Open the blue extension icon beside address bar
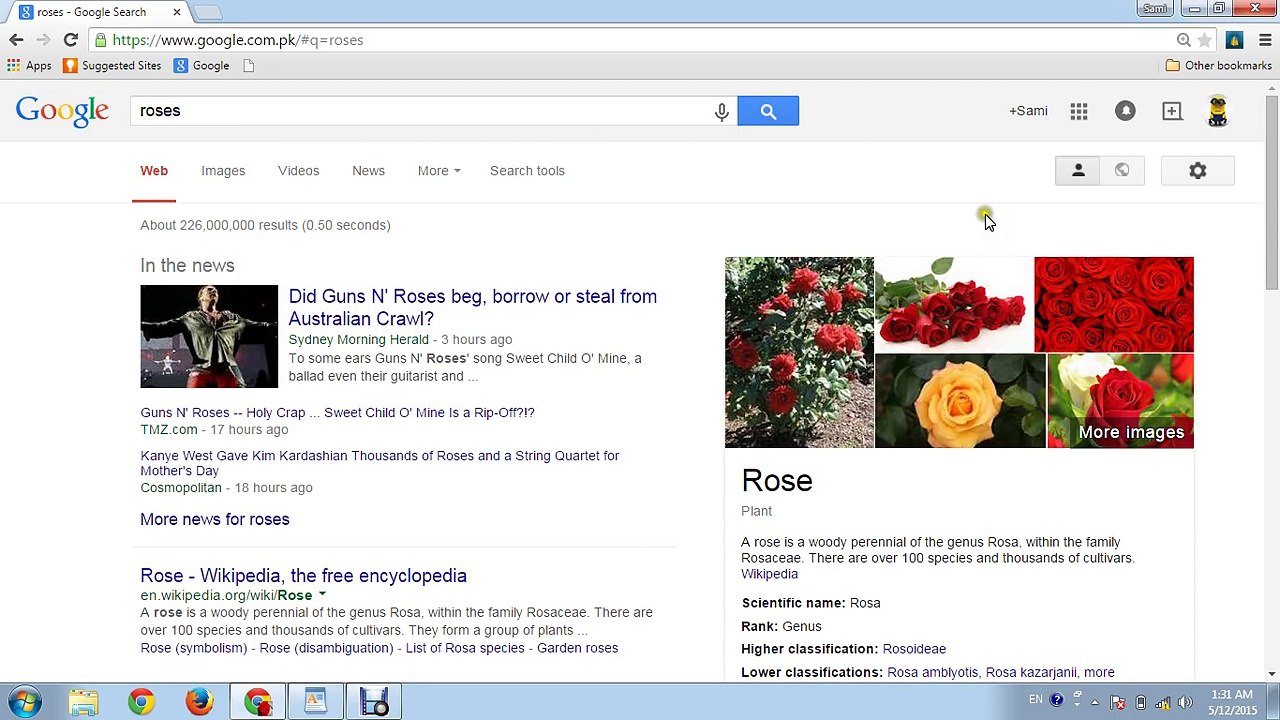This screenshot has width=1280, height=720. click(1234, 40)
